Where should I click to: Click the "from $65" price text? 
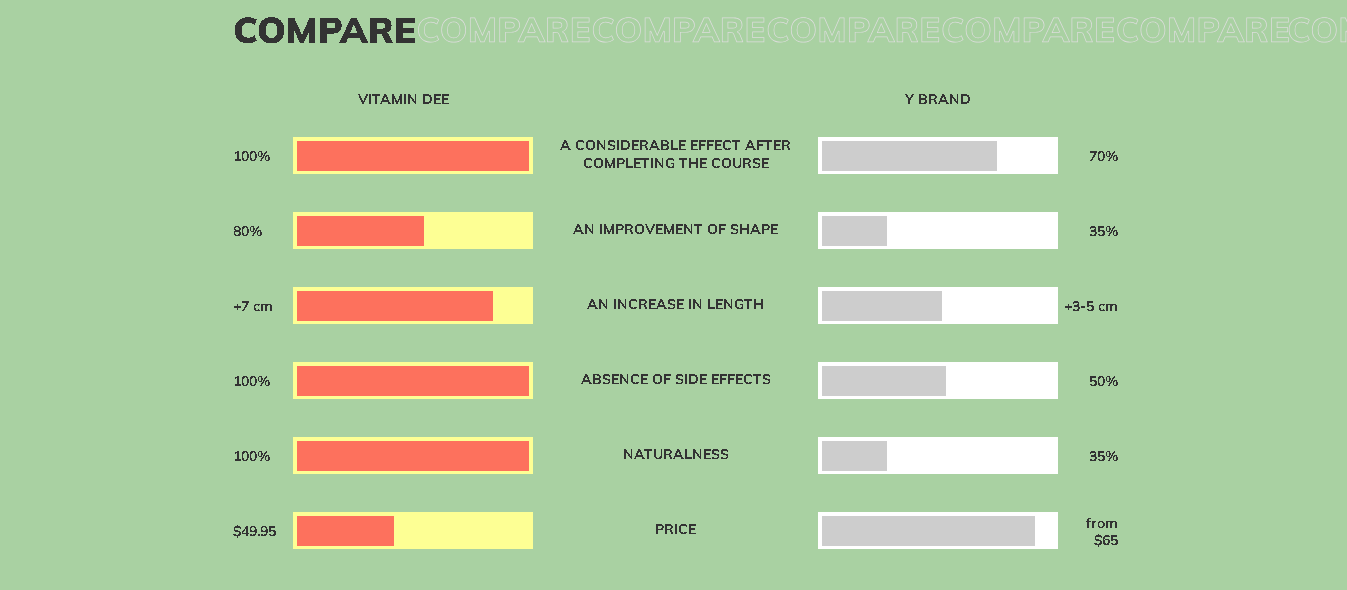(1103, 532)
